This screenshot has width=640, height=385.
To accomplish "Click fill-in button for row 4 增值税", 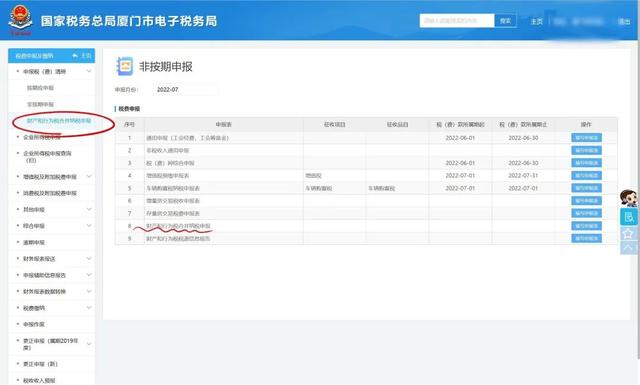I will [586, 176].
